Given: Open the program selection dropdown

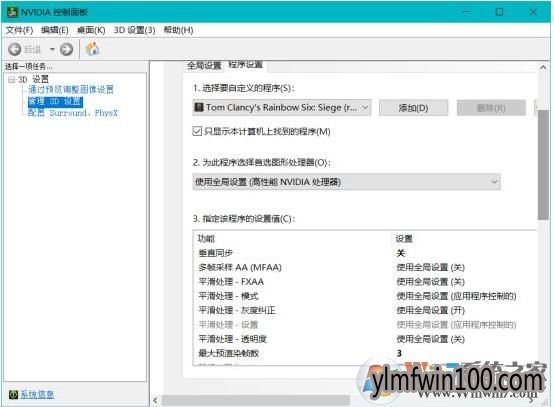Looking at the screenshot, I should [x=282, y=107].
